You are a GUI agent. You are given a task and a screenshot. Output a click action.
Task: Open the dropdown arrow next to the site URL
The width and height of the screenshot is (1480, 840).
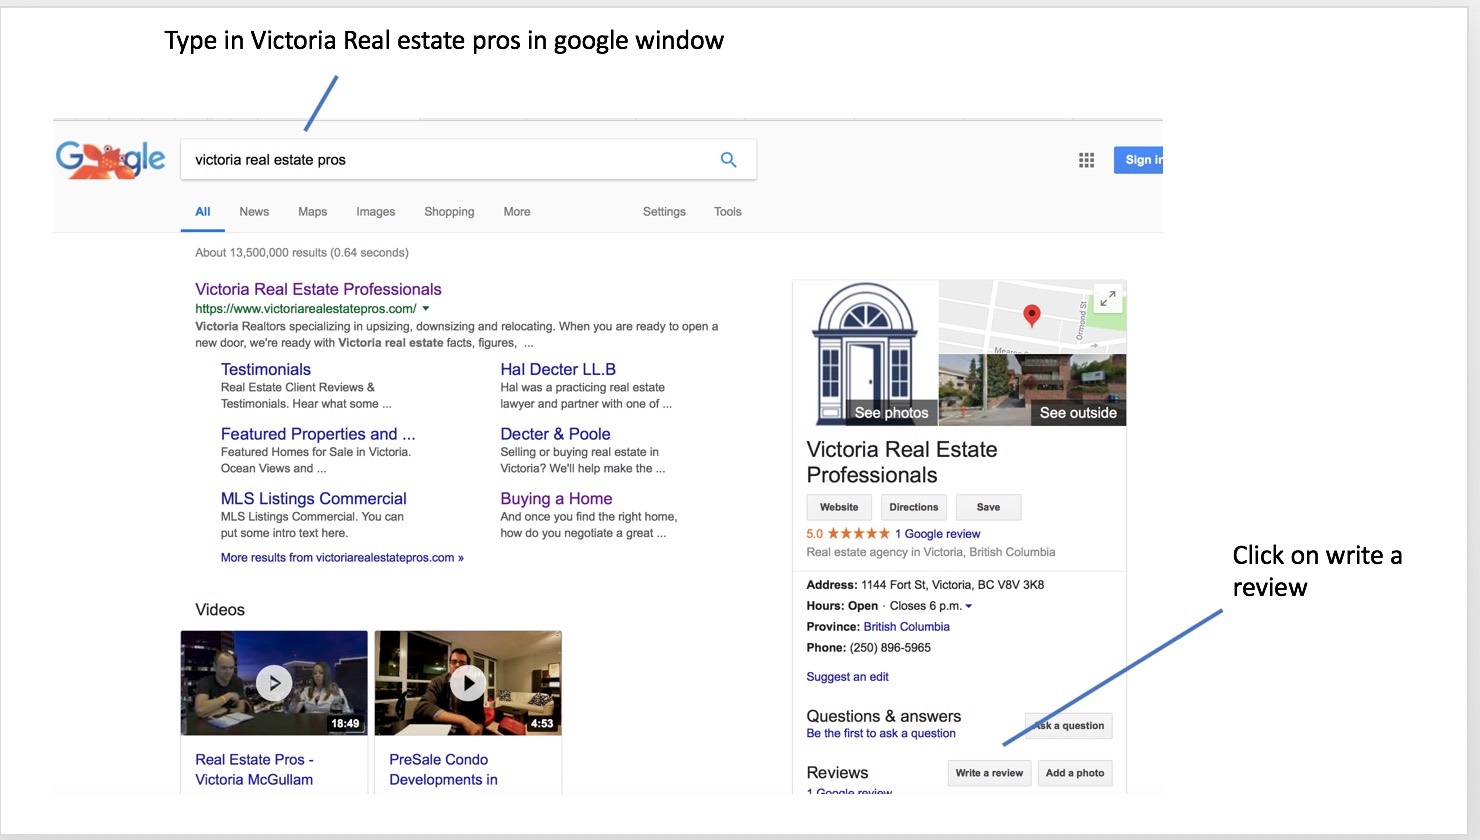426,309
